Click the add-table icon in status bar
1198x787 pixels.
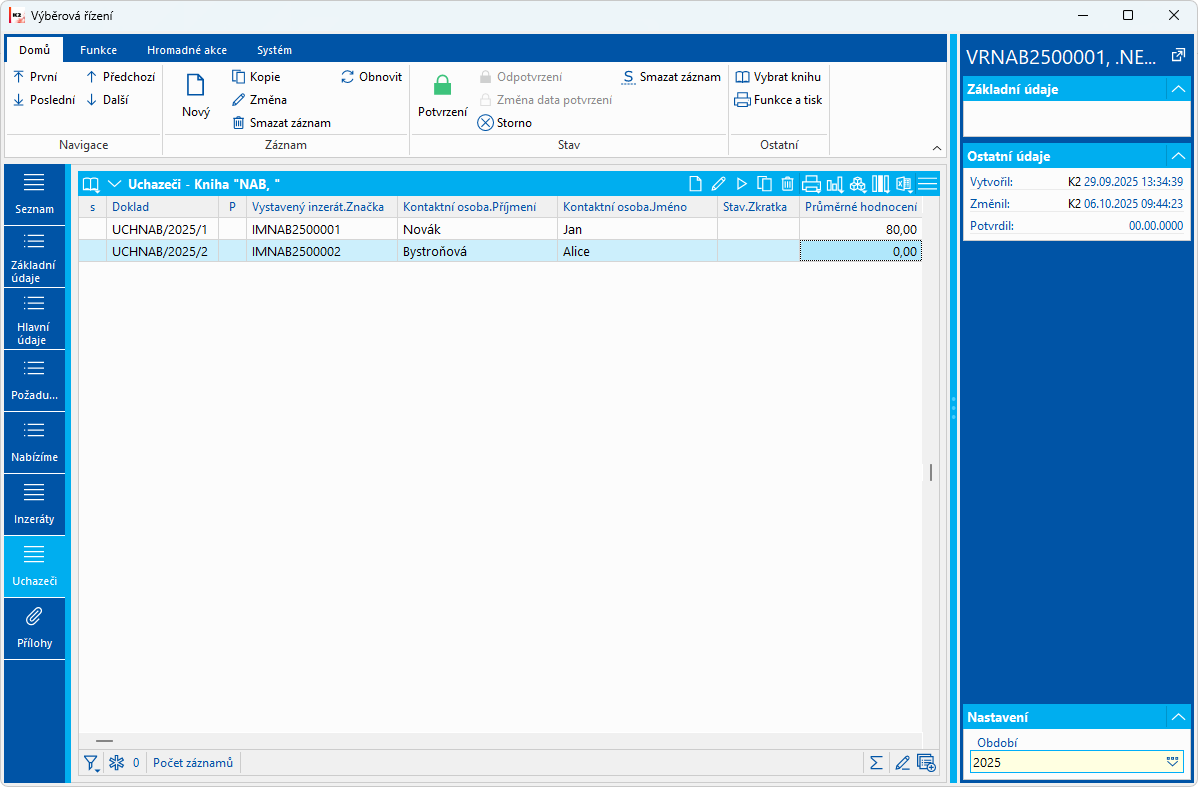pos(926,762)
